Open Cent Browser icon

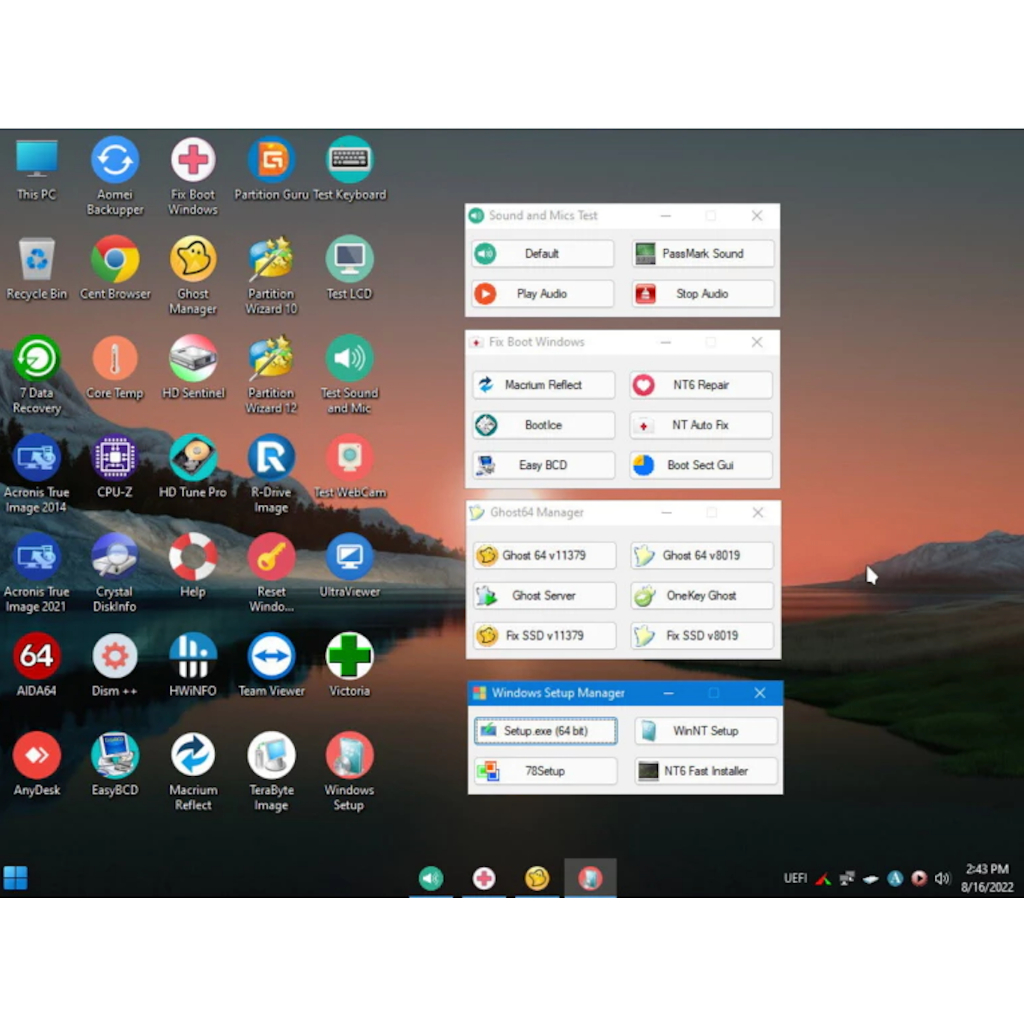click(x=115, y=267)
